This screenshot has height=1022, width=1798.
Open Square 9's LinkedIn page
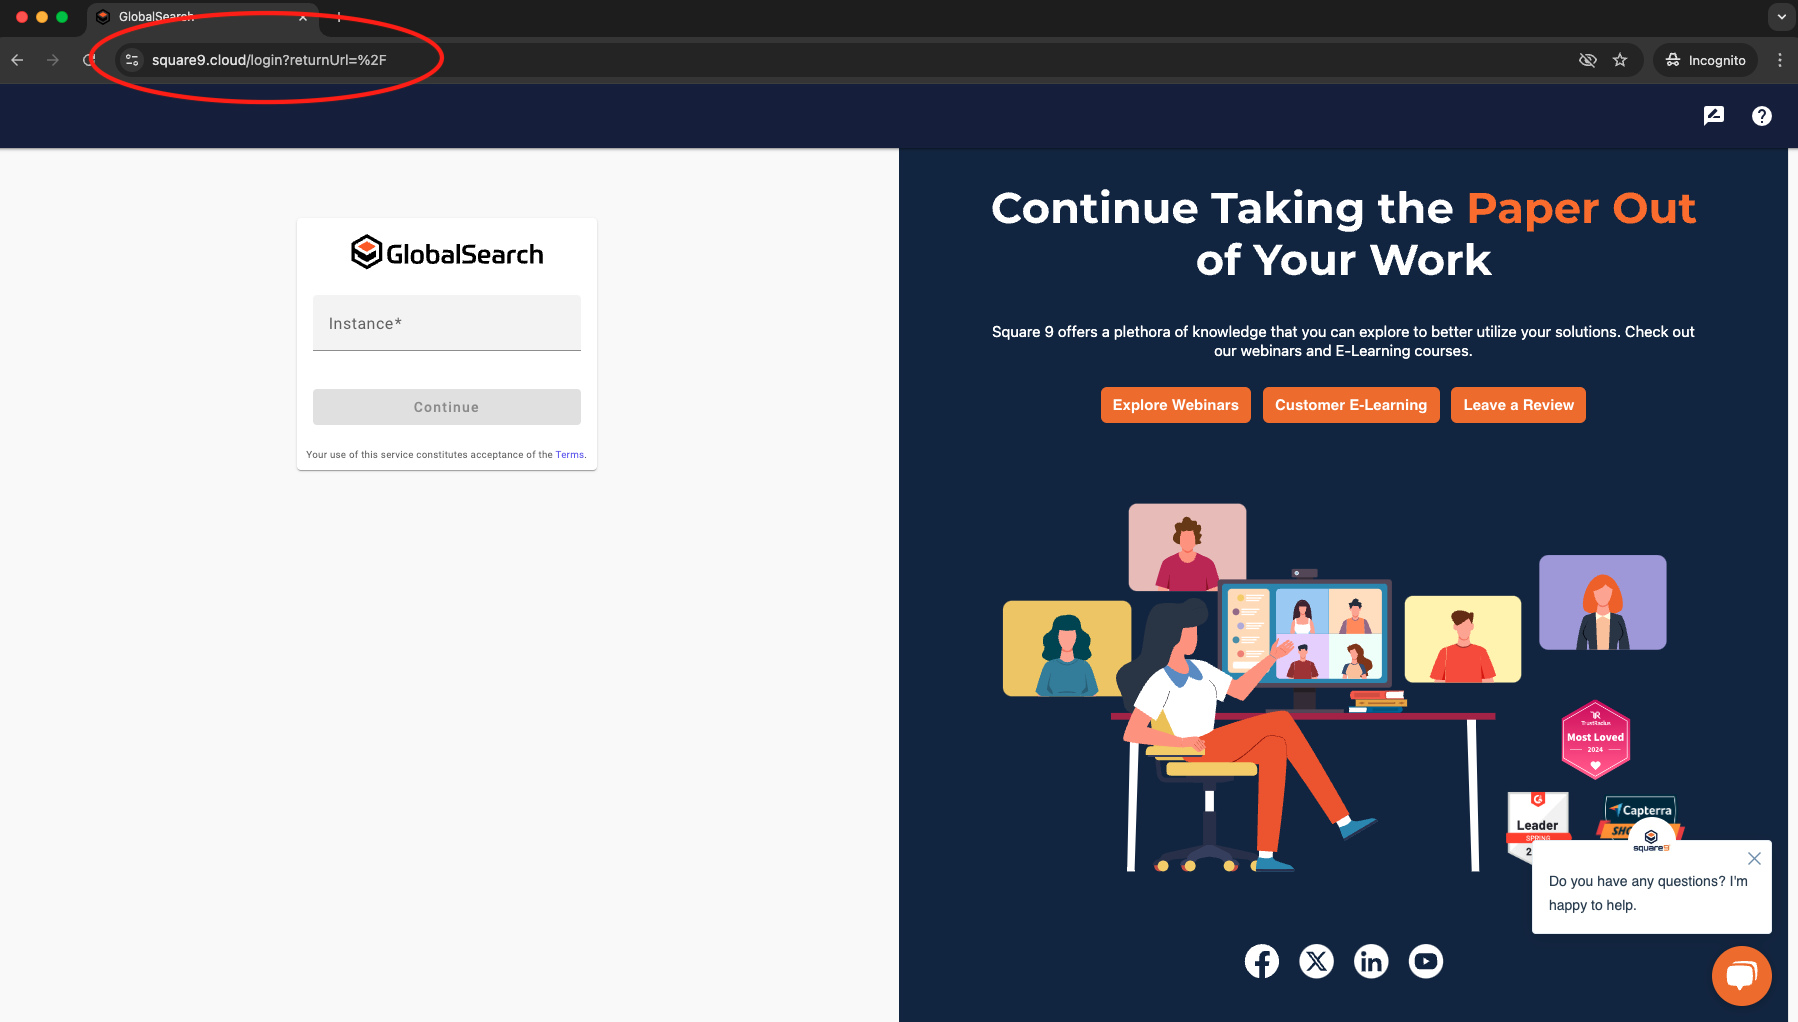coord(1371,961)
